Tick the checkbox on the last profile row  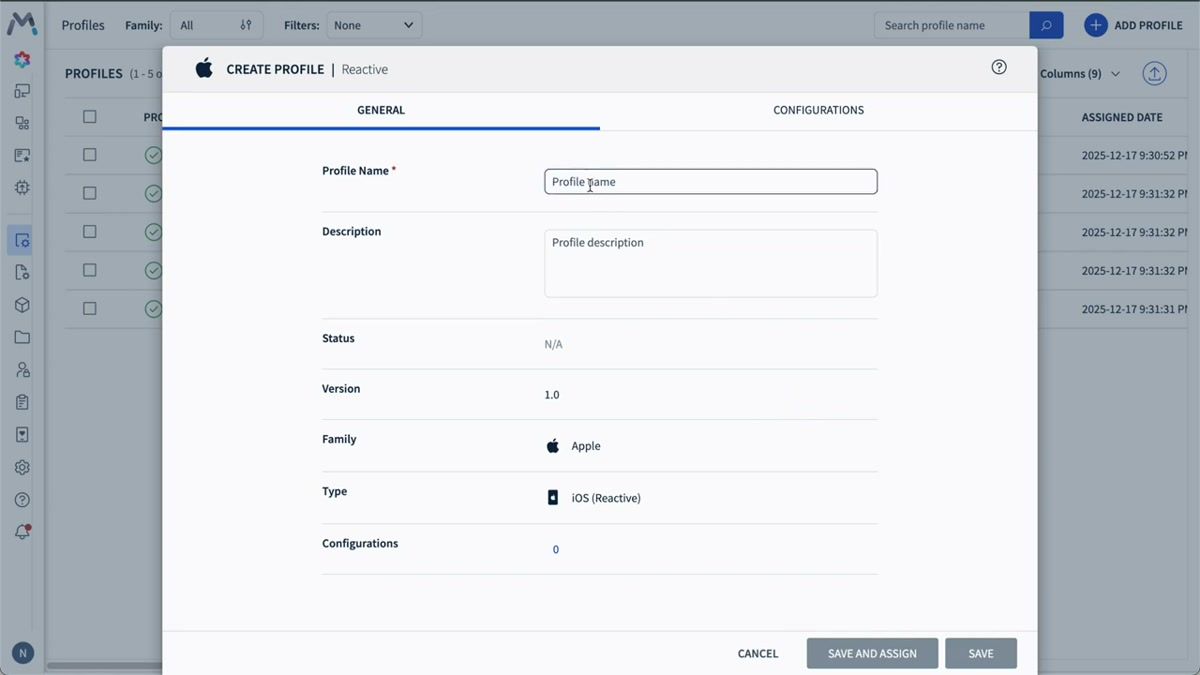point(89,308)
